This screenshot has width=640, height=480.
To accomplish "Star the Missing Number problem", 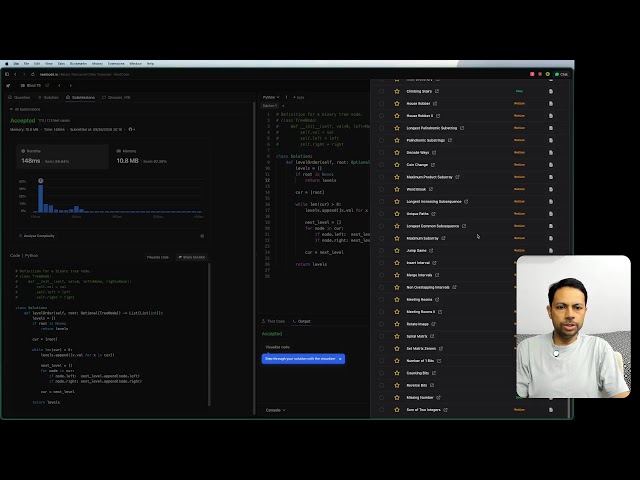I will click(397, 397).
